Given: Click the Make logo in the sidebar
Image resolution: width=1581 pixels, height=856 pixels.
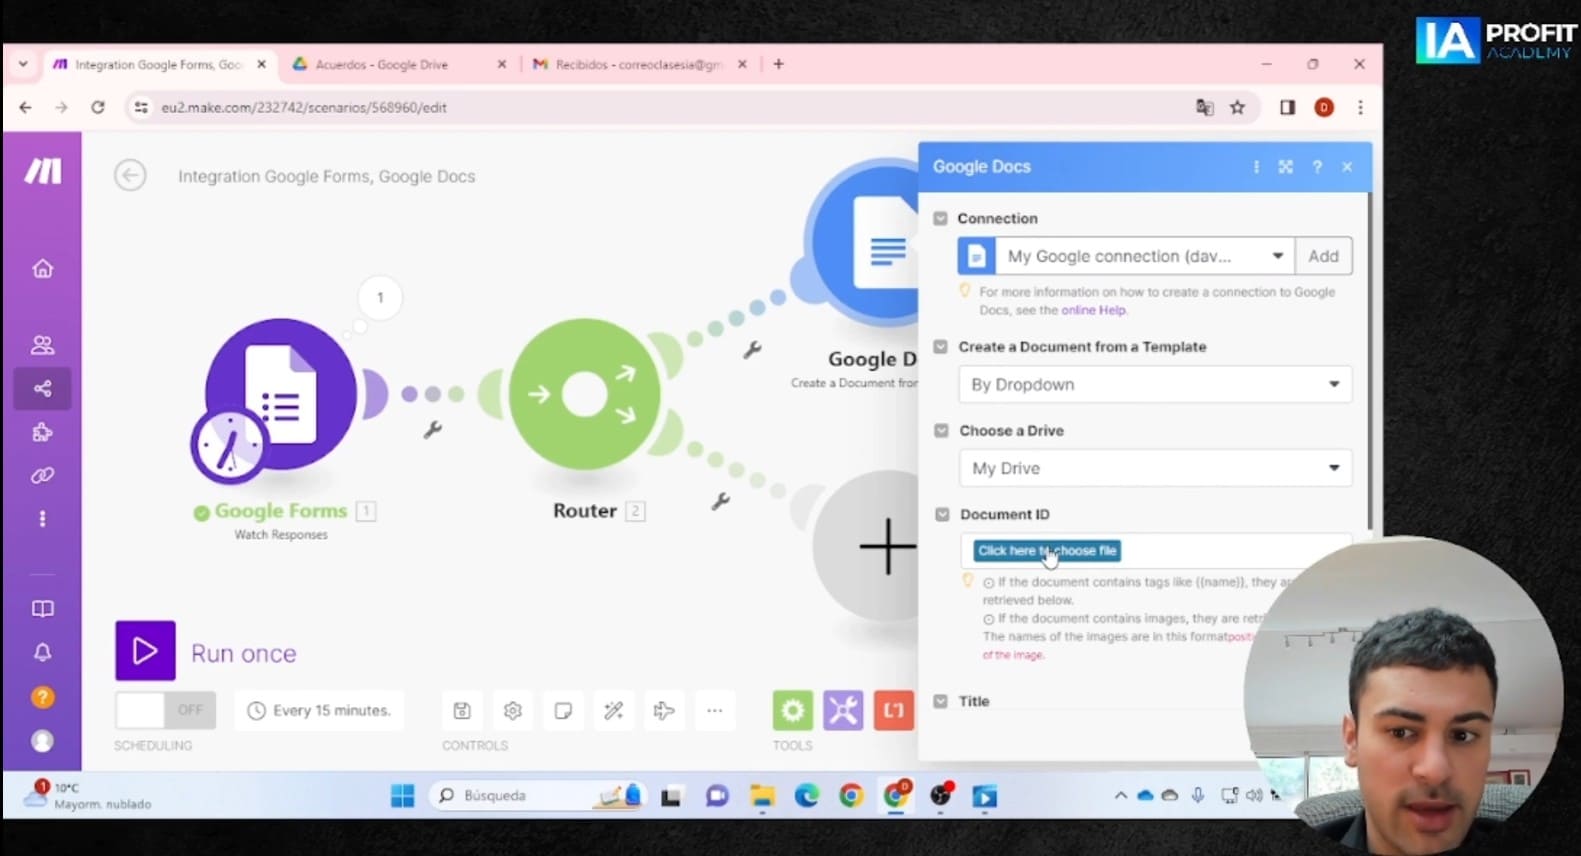Looking at the screenshot, I should click(43, 171).
